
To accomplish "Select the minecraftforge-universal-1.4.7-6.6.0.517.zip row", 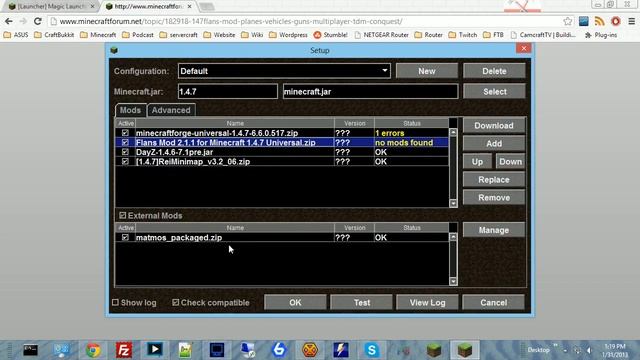I will [282, 133].
